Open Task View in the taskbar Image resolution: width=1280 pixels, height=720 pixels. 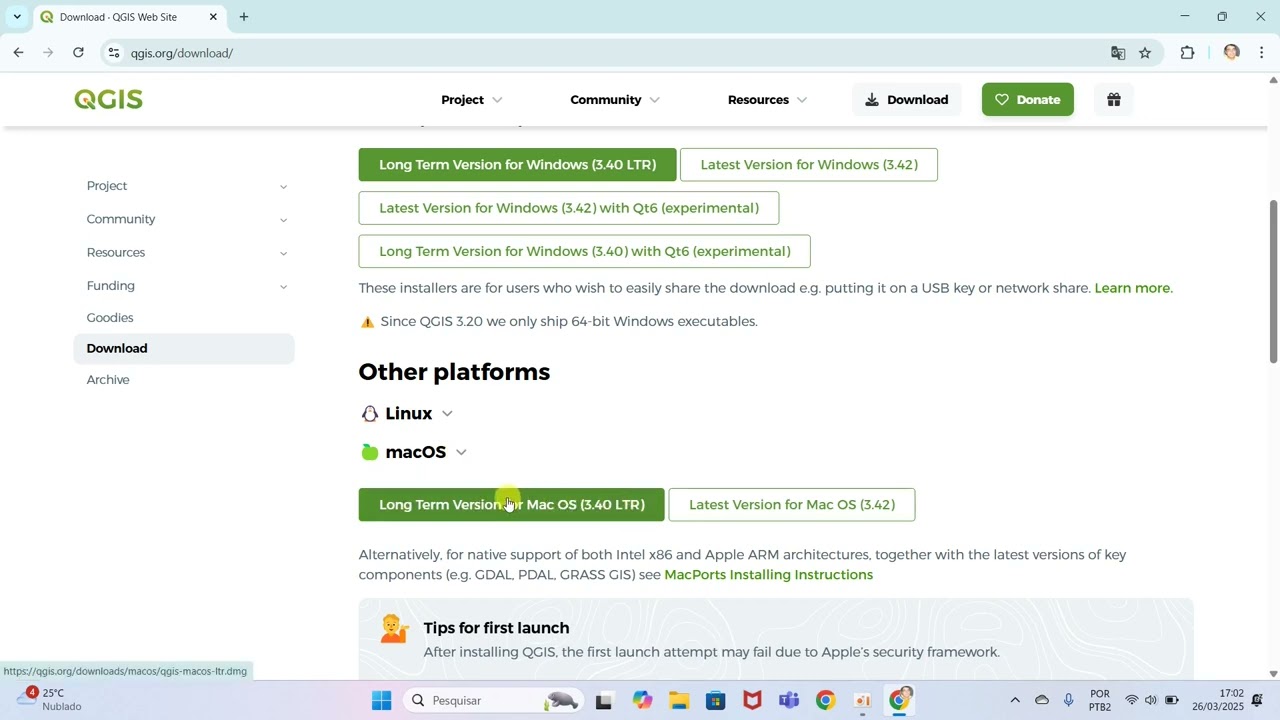(x=603, y=700)
